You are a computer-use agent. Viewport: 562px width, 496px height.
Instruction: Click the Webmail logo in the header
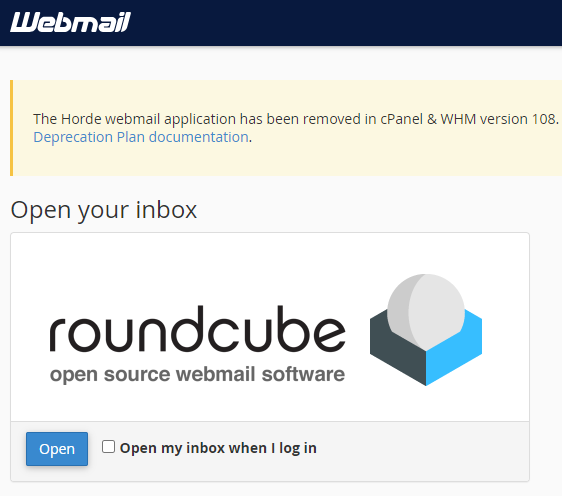[x=70, y=22]
